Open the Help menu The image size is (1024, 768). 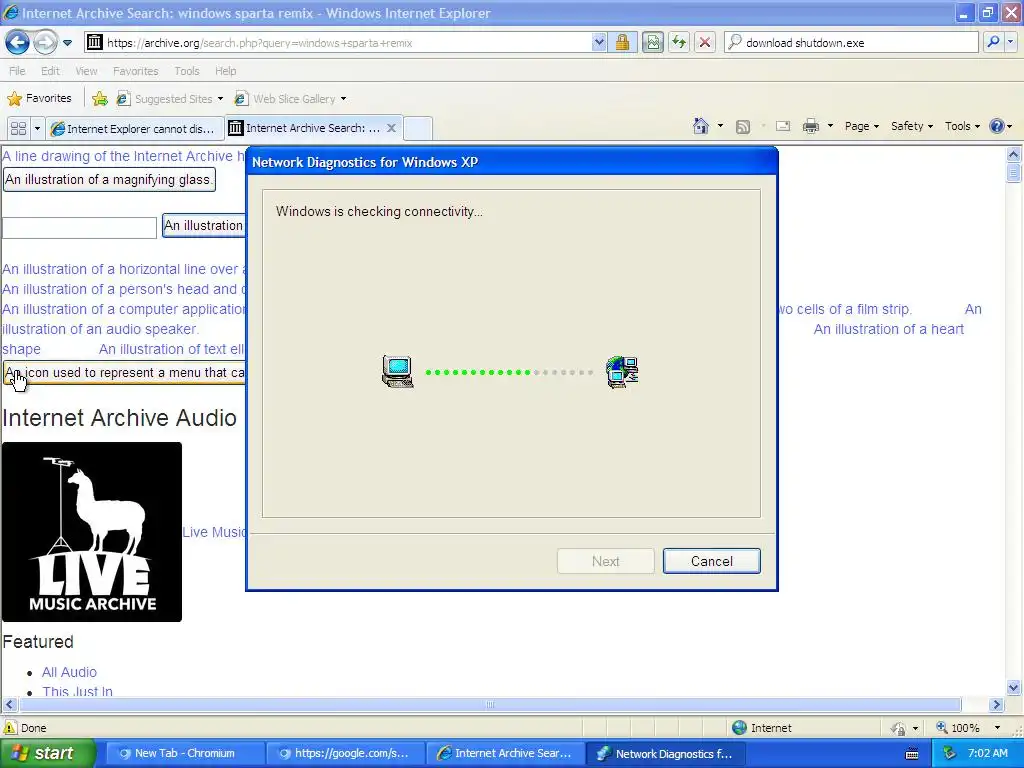click(225, 71)
